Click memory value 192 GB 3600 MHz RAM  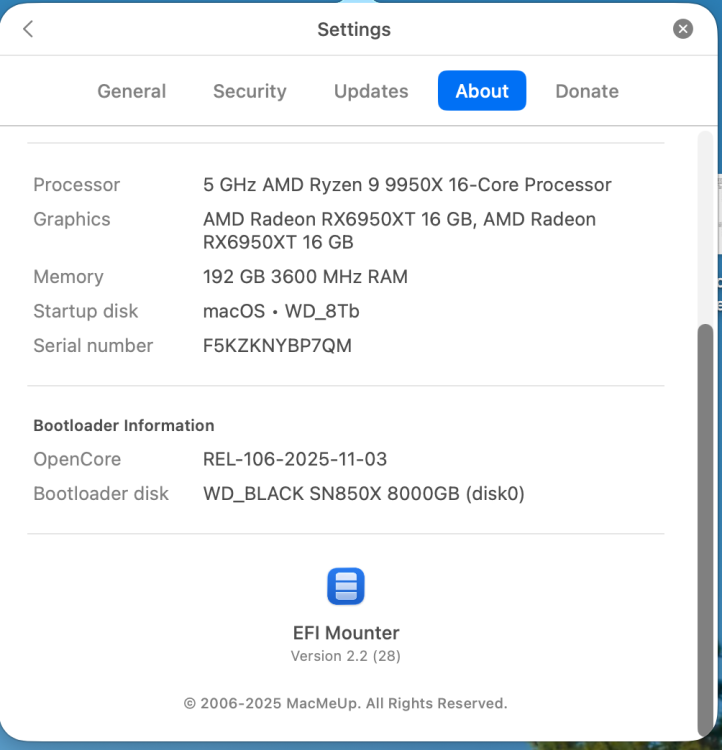pyautogui.click(x=305, y=276)
